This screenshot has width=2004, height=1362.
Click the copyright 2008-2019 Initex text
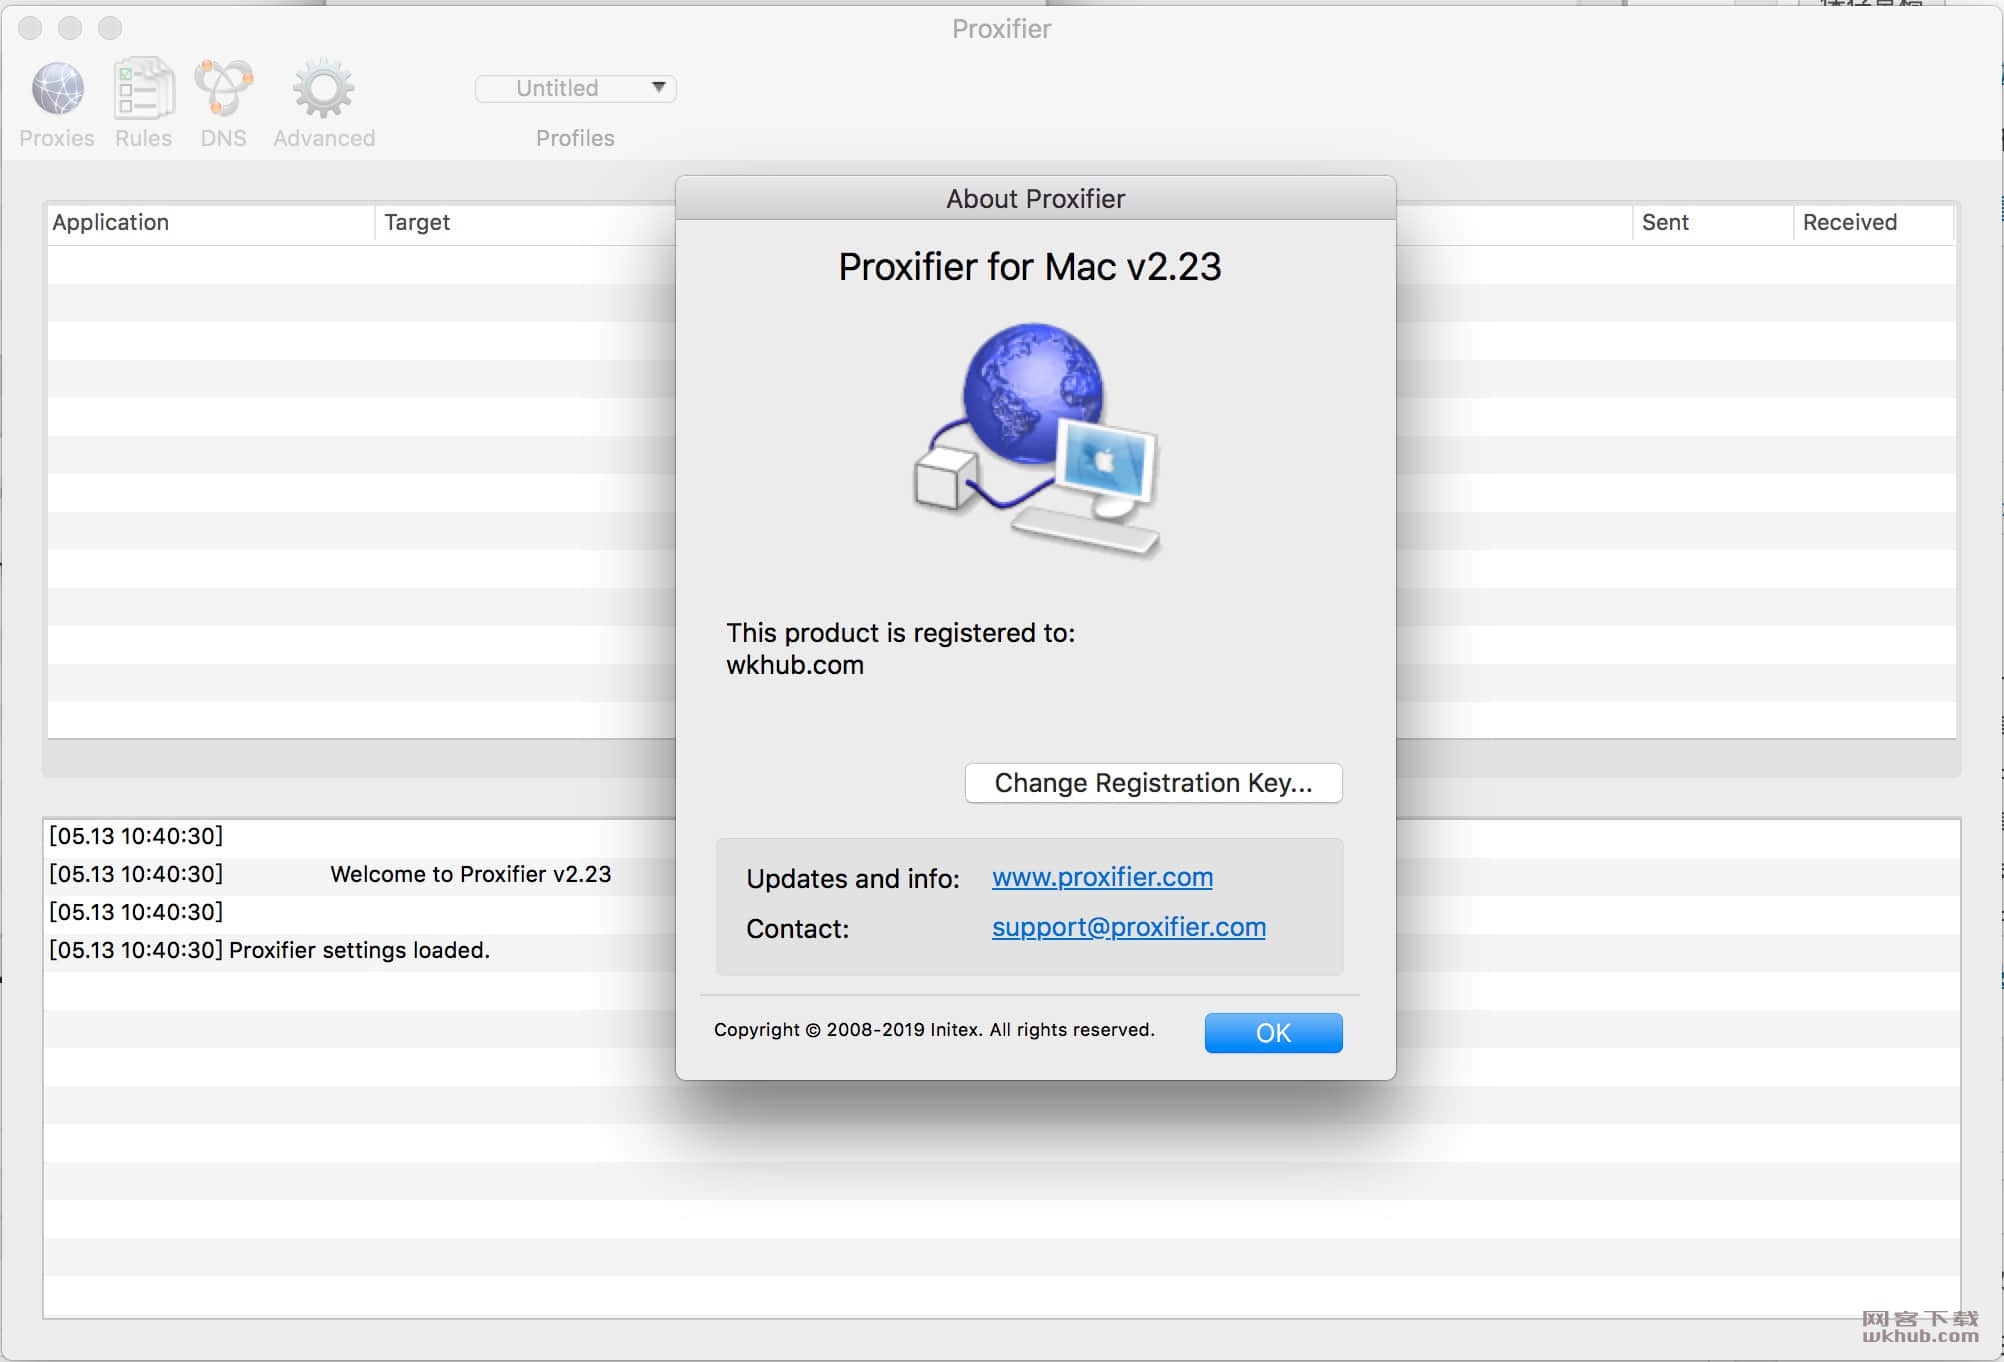pos(934,1030)
